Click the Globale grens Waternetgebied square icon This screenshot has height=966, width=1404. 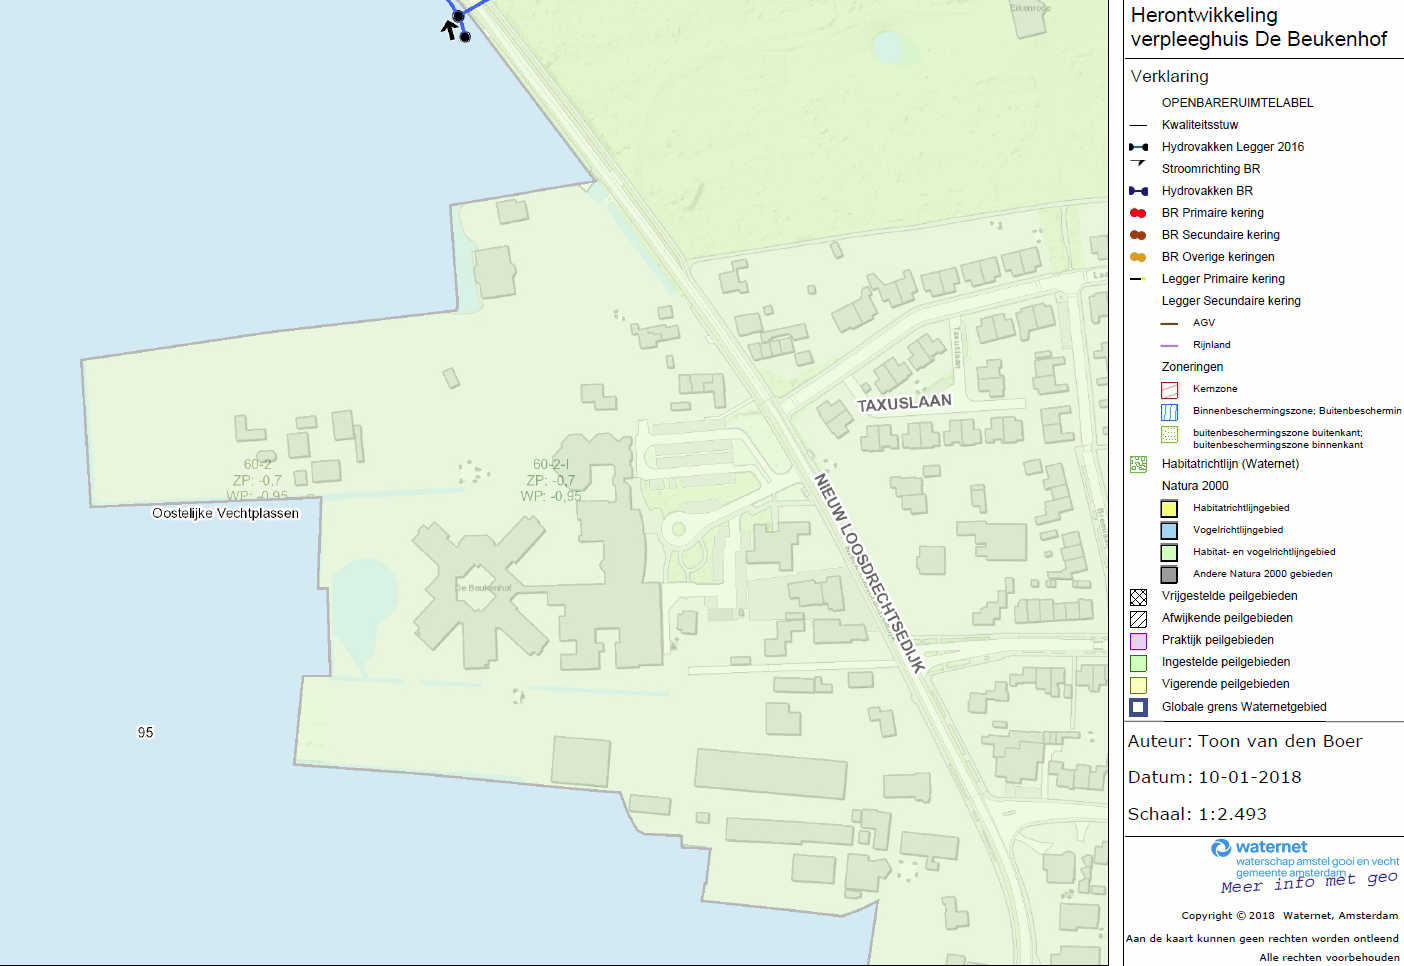(x=1138, y=707)
